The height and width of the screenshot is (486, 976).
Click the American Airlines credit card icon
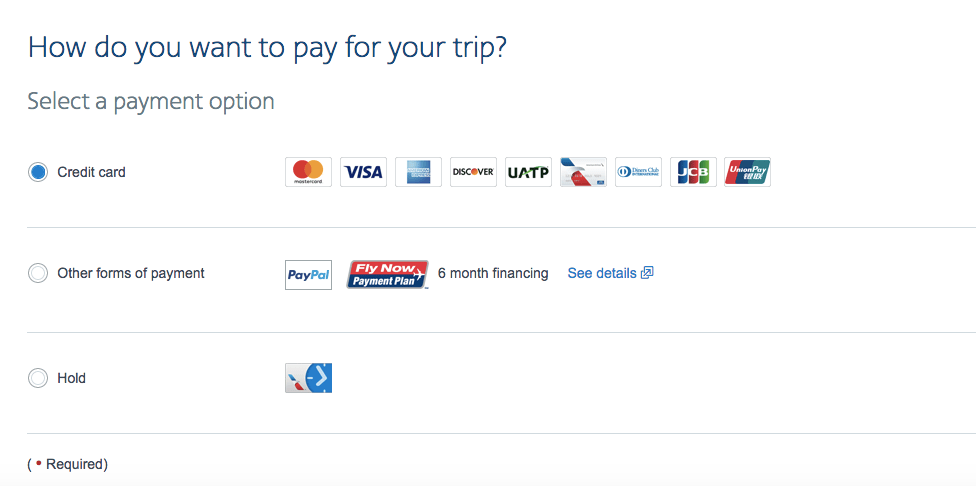click(583, 172)
